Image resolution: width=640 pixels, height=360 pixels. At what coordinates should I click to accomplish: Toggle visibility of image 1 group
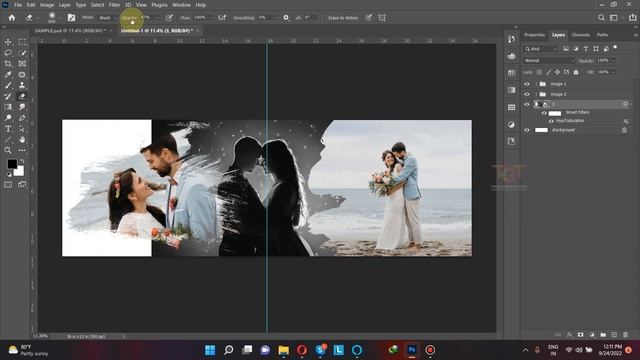coord(527,84)
